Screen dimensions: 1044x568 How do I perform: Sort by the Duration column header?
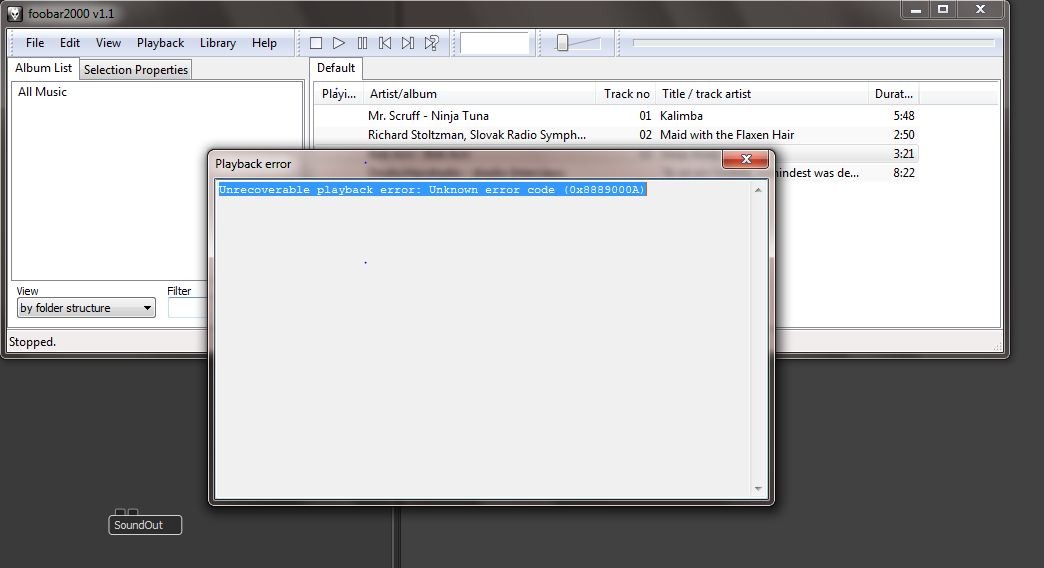(894, 94)
